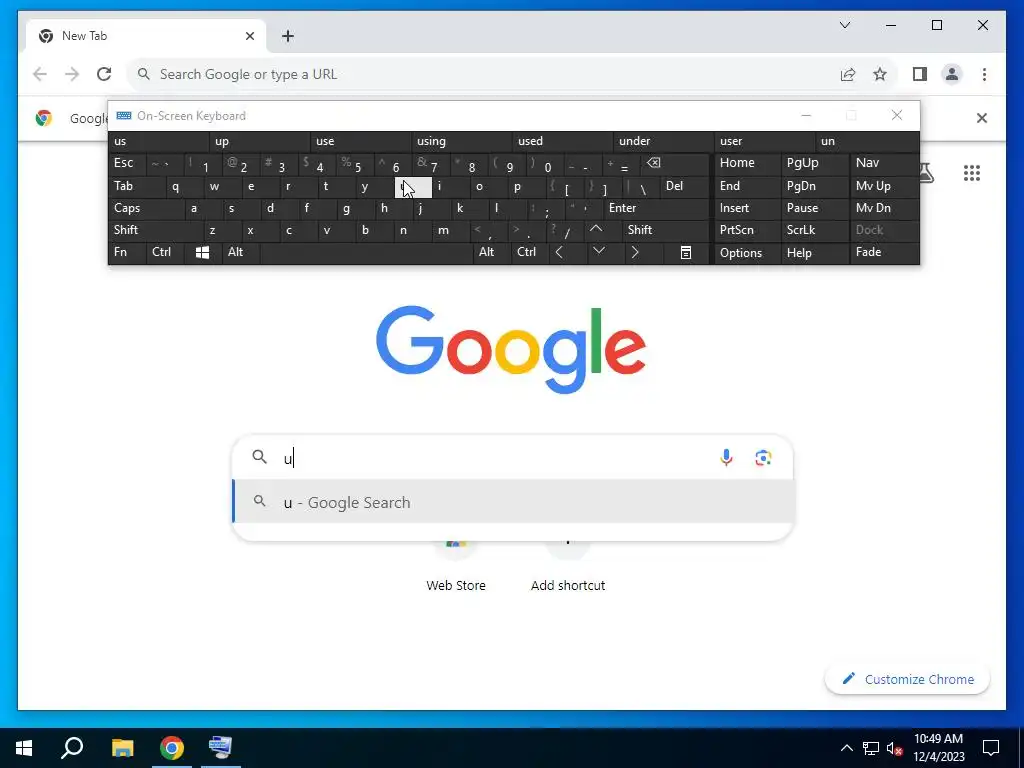Bookmark this tab with the star icon
The height and width of the screenshot is (768, 1024).
click(880, 74)
